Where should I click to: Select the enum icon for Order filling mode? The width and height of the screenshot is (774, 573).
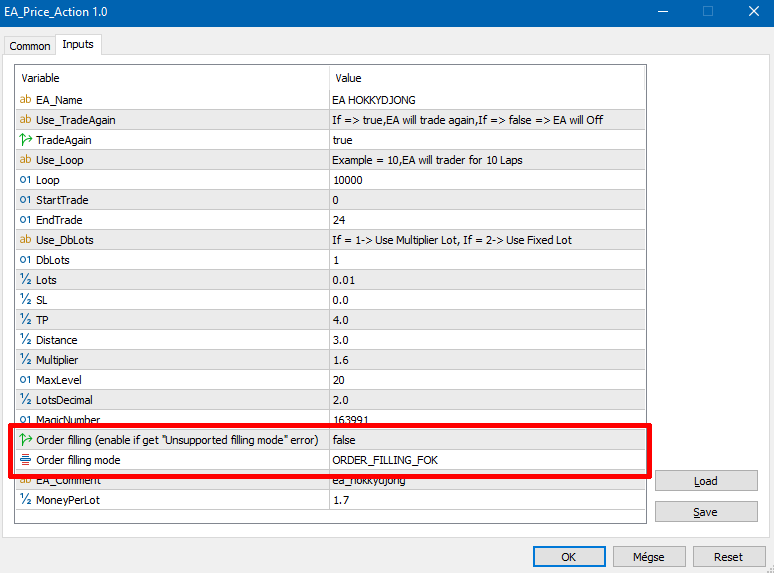25,459
